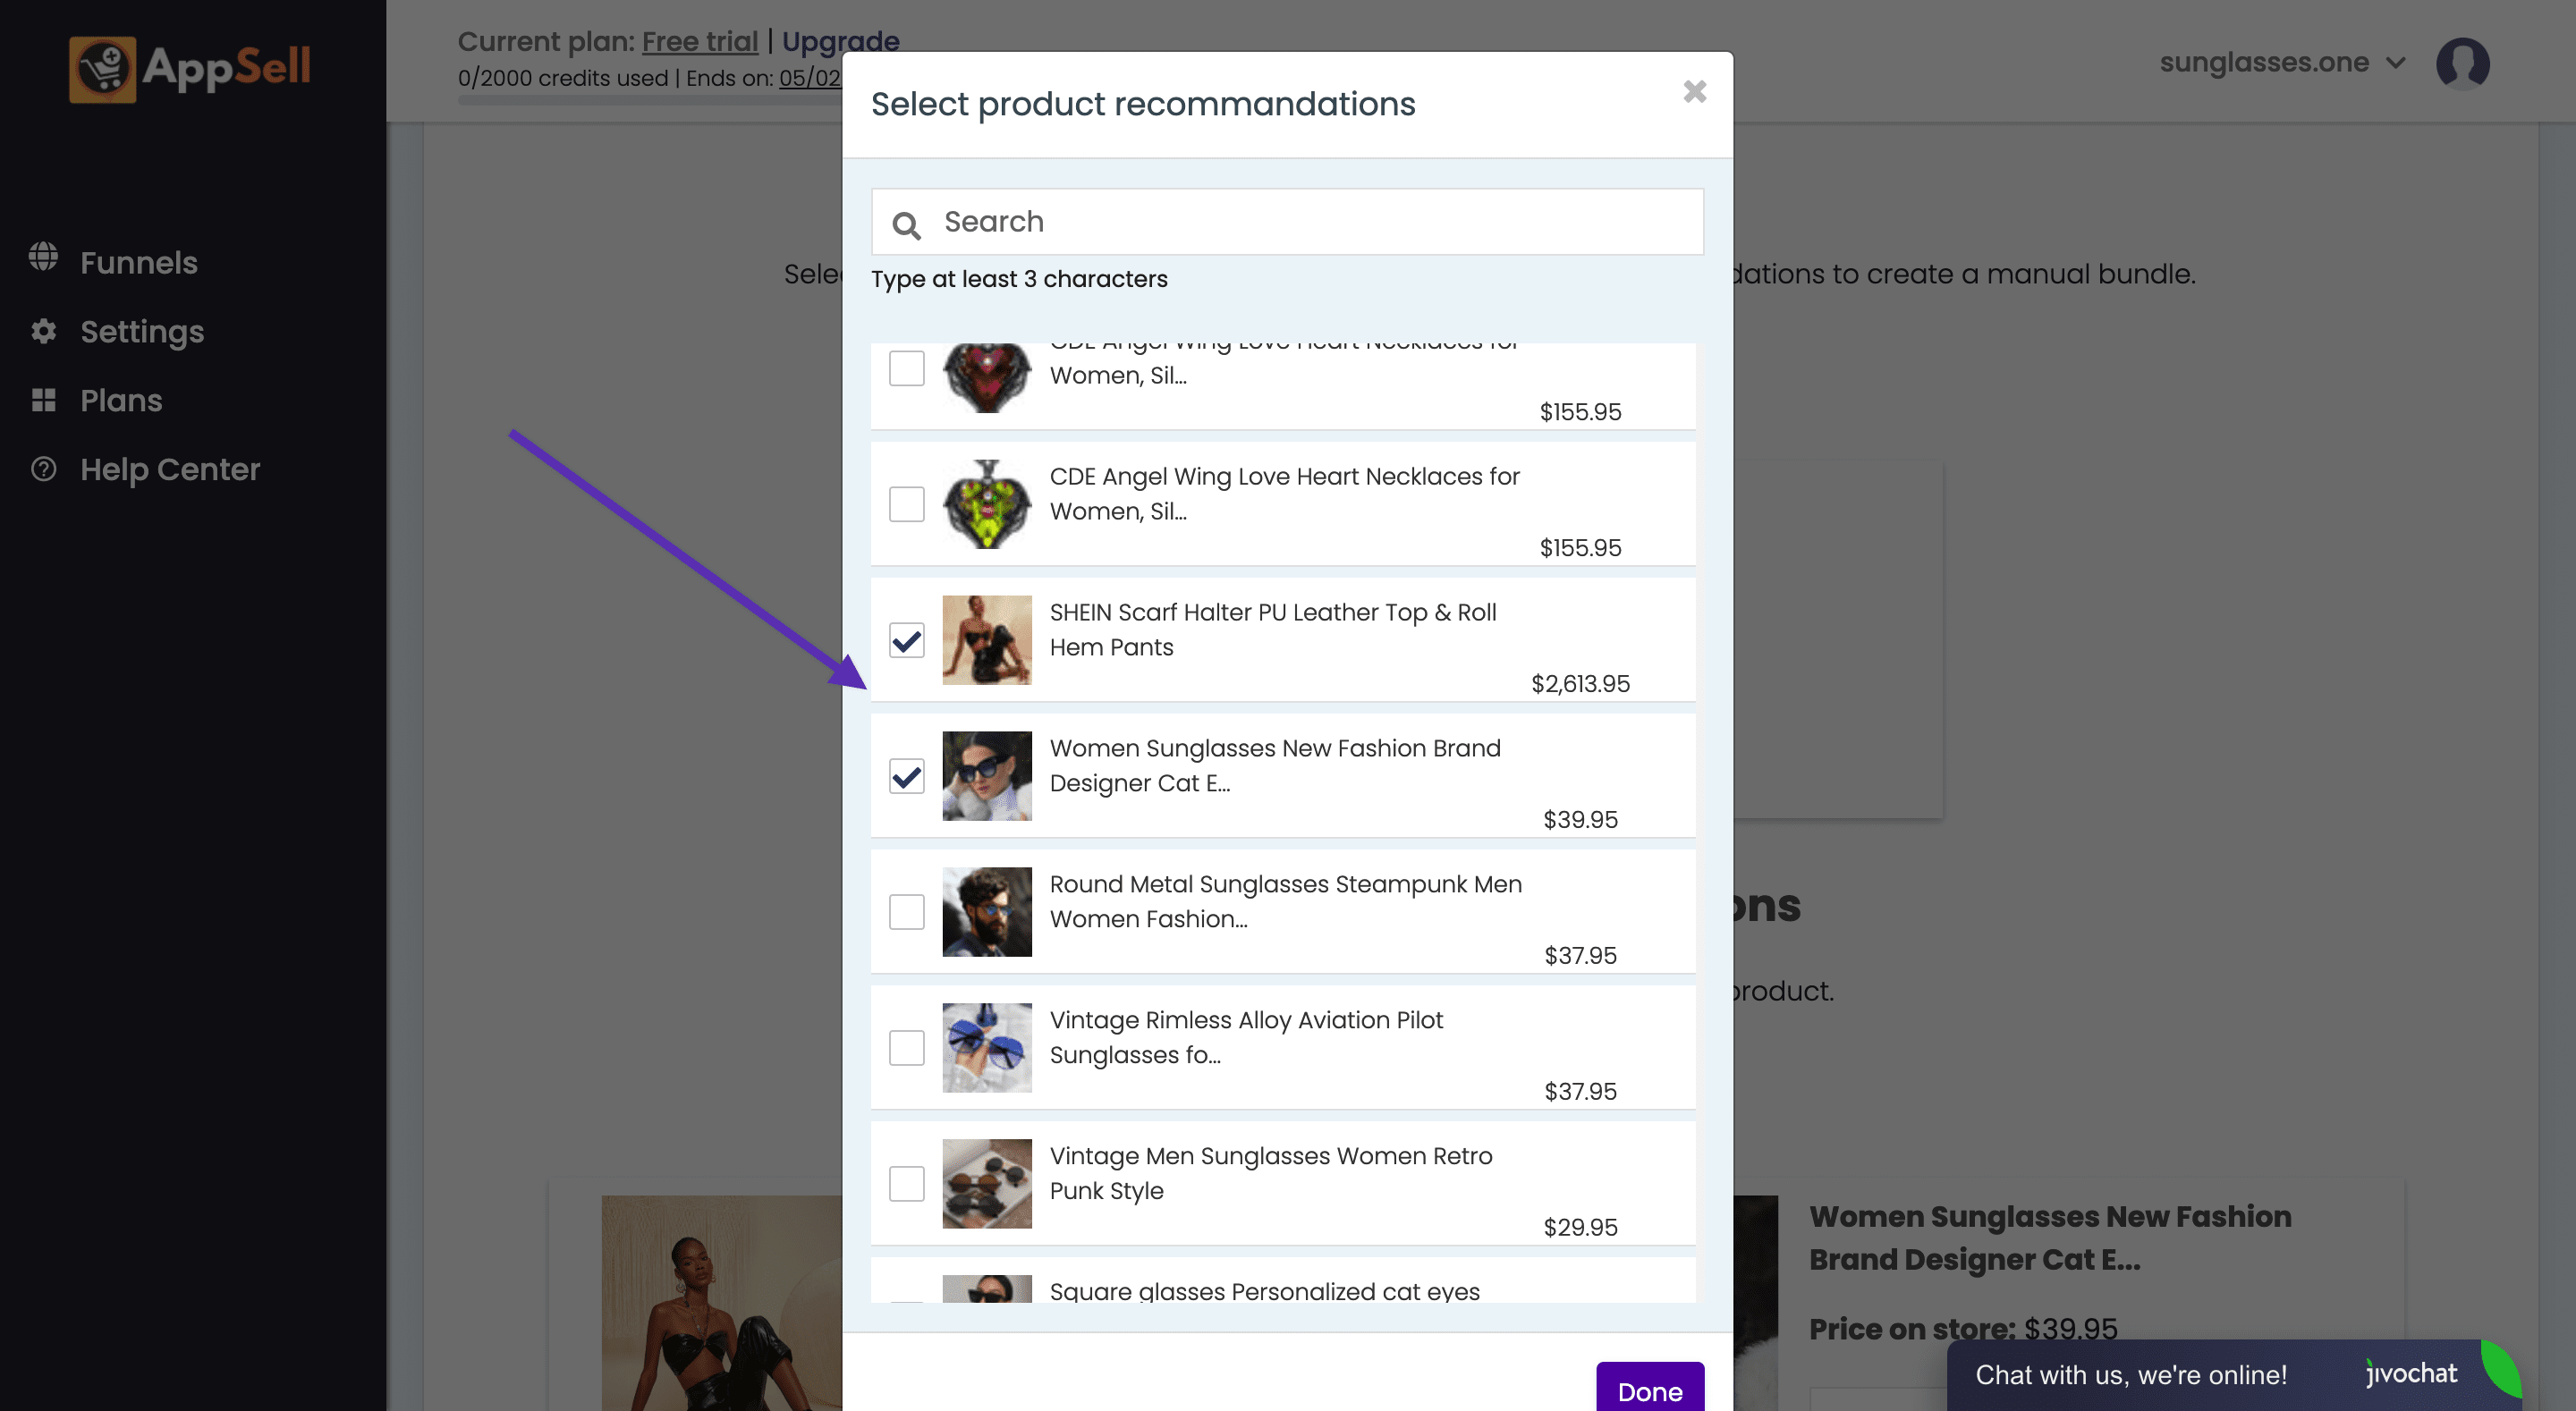Open the Free trial plan link
This screenshot has width=2576, height=1411.
pos(699,41)
